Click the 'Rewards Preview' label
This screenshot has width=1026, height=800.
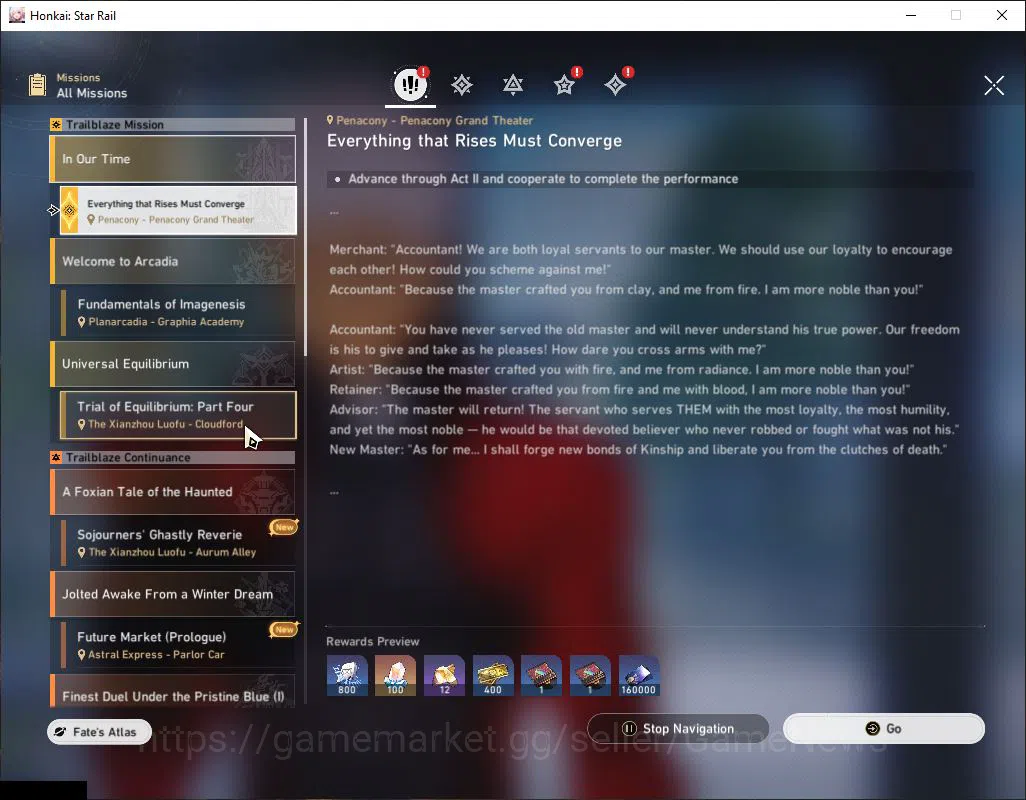372,642
